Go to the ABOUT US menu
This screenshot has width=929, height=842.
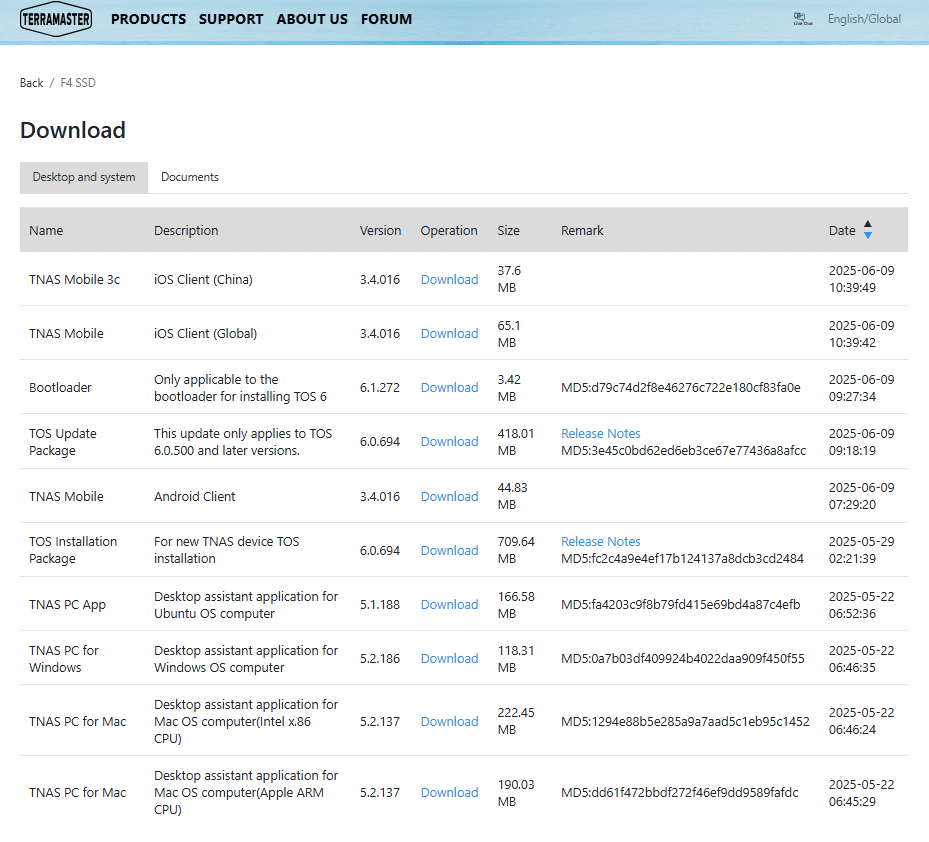[x=312, y=19]
